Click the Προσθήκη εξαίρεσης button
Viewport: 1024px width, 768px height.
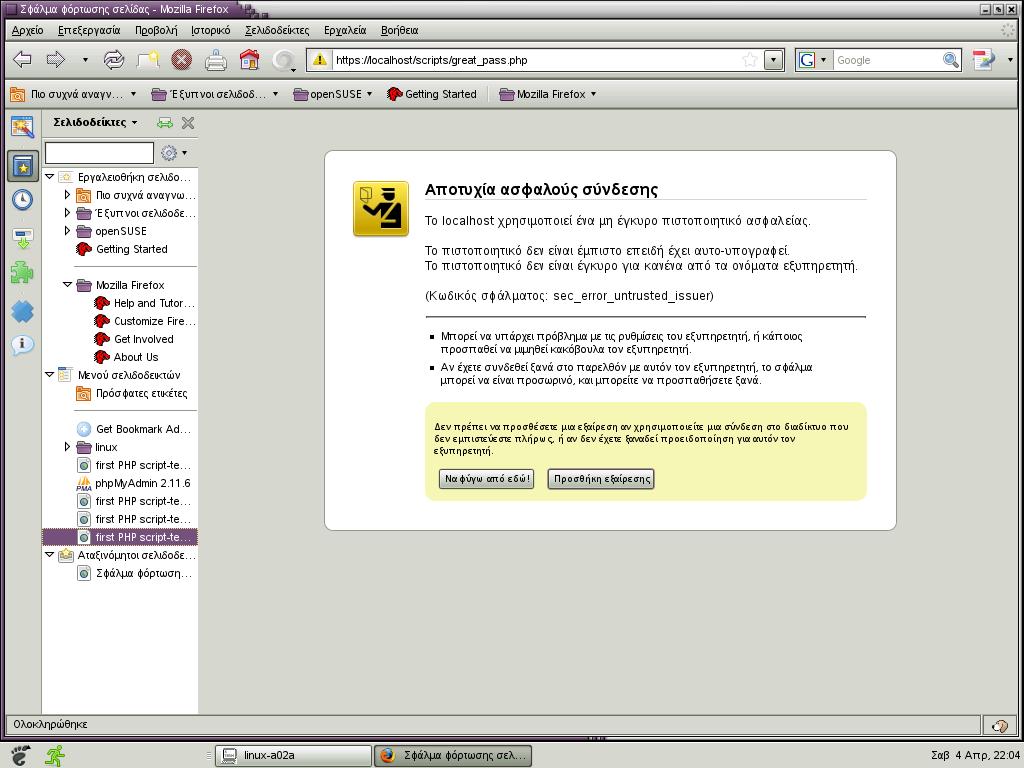coord(601,479)
